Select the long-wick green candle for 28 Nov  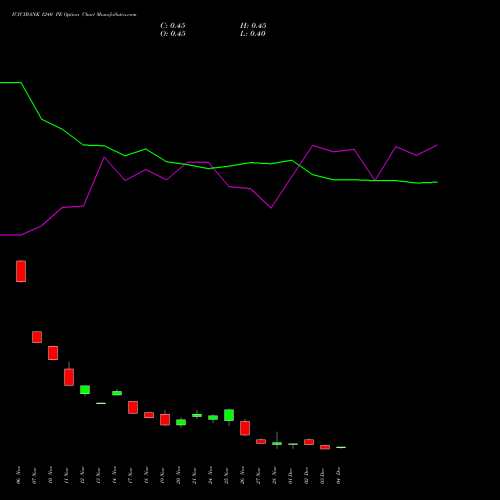277,443
